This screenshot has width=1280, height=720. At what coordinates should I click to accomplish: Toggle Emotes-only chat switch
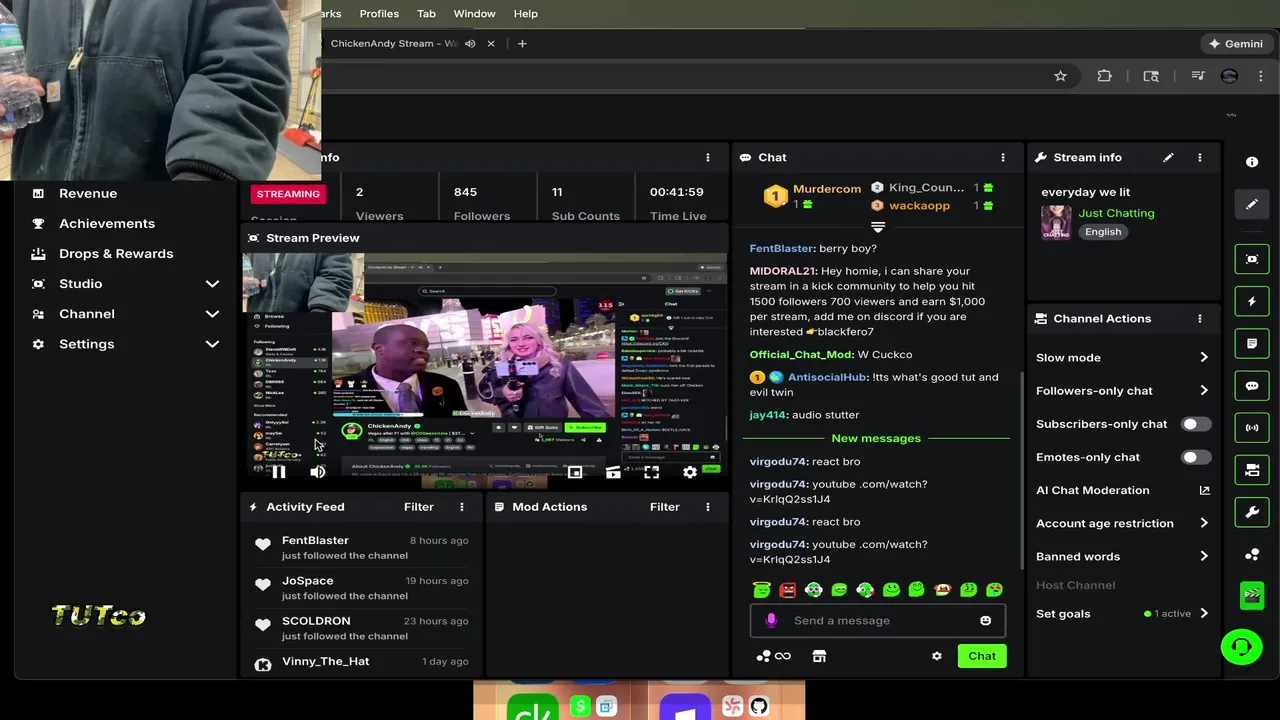click(x=1195, y=457)
